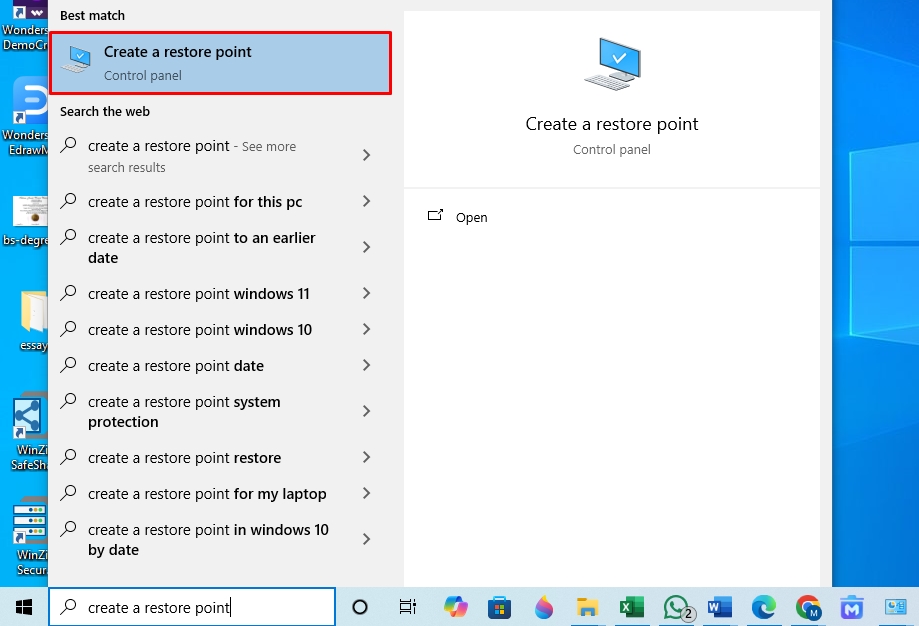Open the Windows Start button
Viewport: 919px width, 626px height.
24,607
